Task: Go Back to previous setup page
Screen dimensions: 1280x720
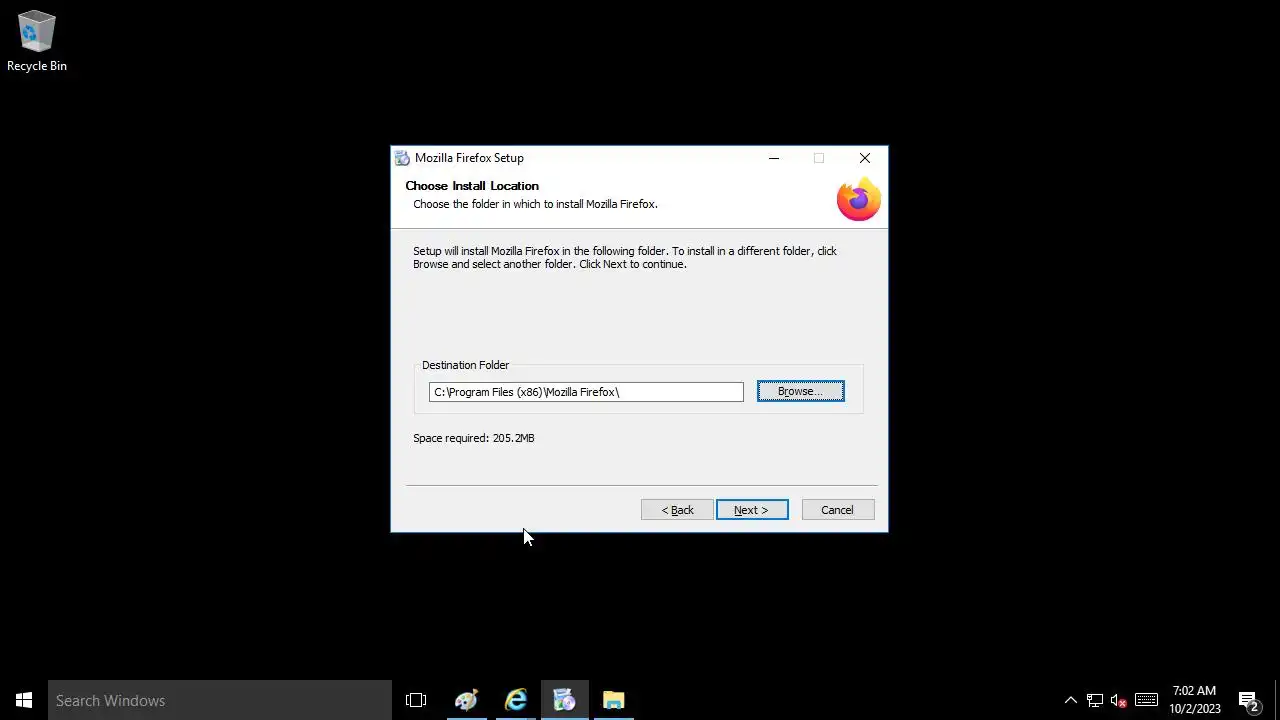Action: pos(677,510)
